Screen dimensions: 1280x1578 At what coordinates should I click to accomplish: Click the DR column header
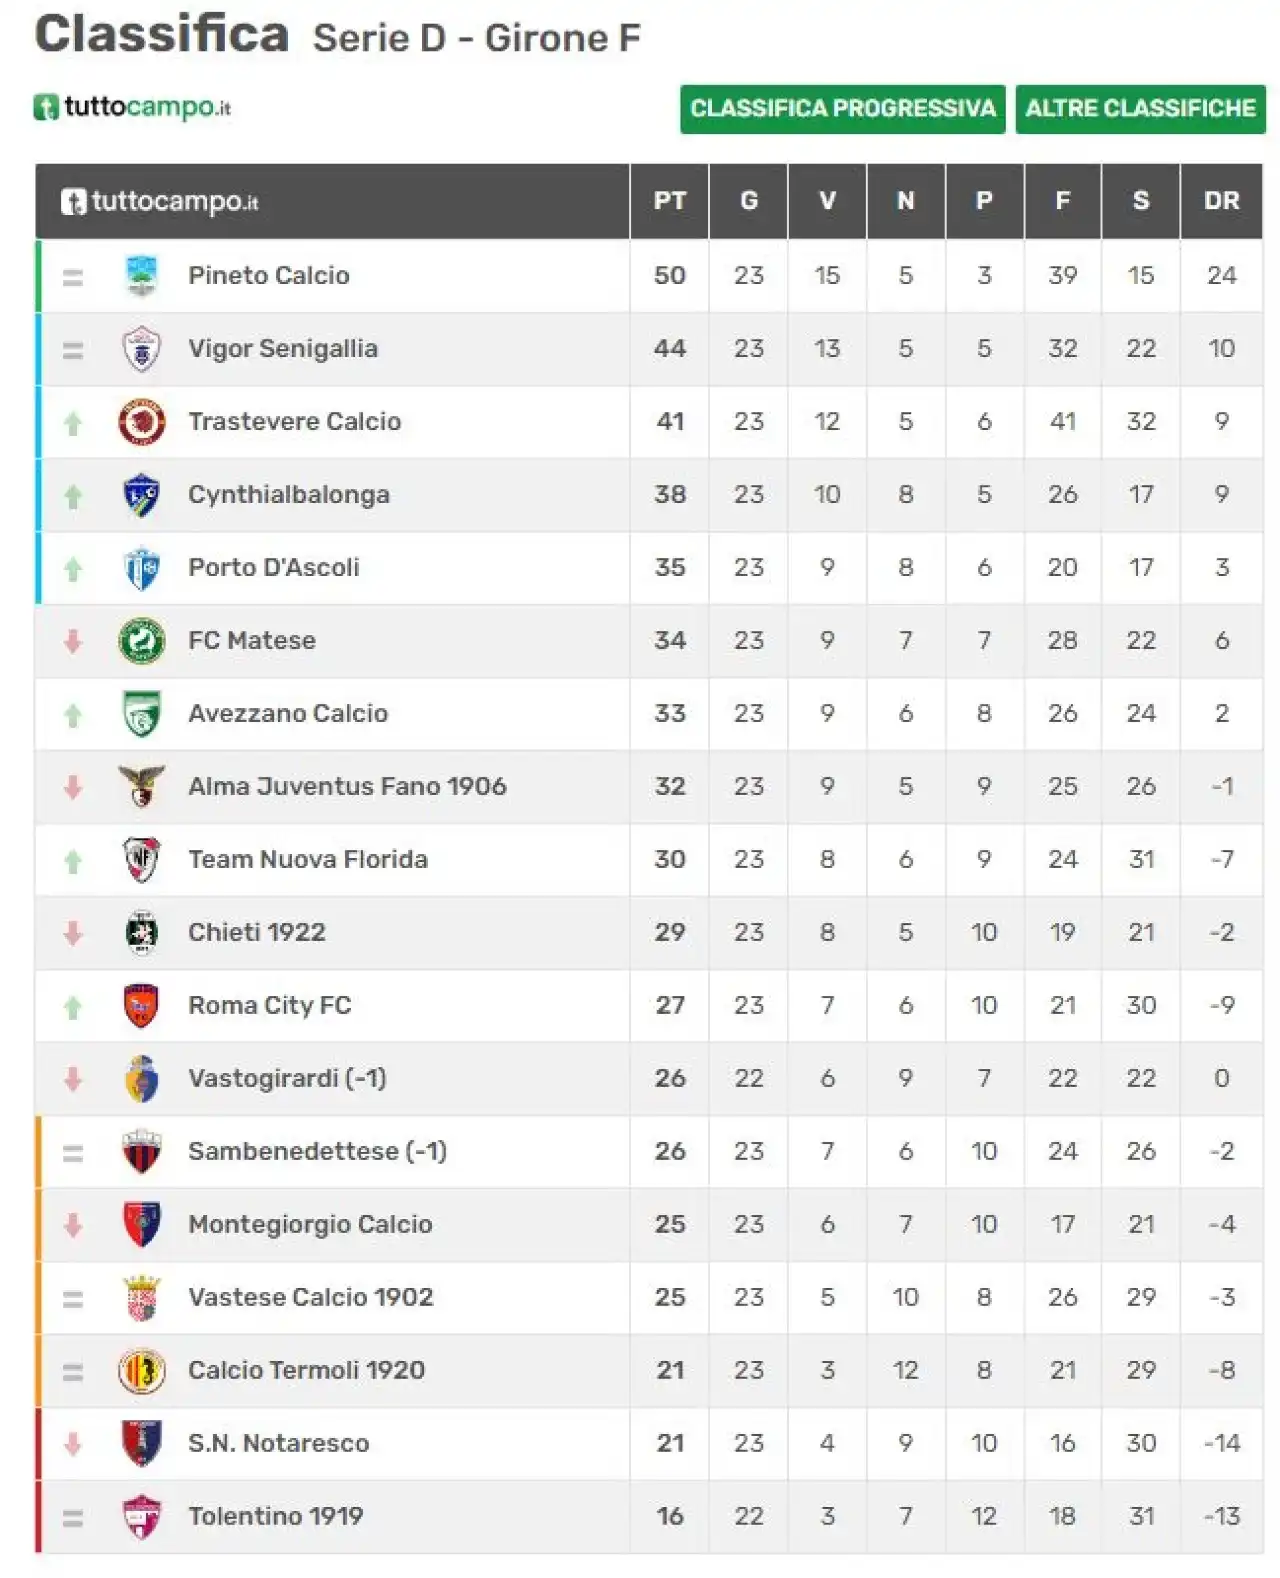1222,201
